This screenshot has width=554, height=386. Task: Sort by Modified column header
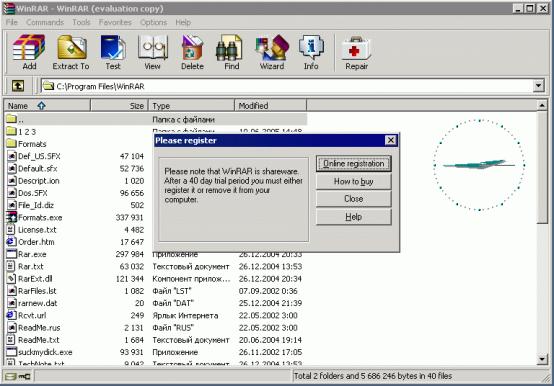click(x=270, y=106)
